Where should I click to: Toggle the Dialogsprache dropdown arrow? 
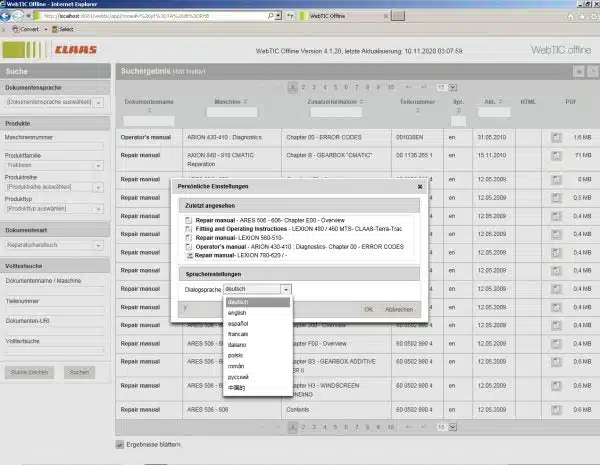[x=286, y=289]
